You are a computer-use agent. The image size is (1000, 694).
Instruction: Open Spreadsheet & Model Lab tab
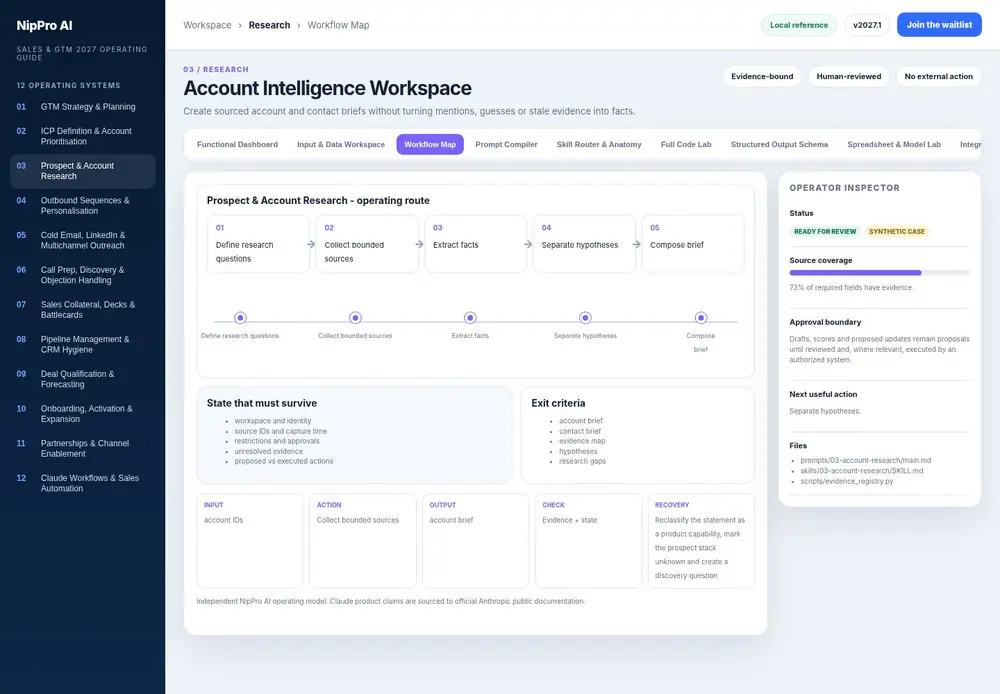click(893, 145)
